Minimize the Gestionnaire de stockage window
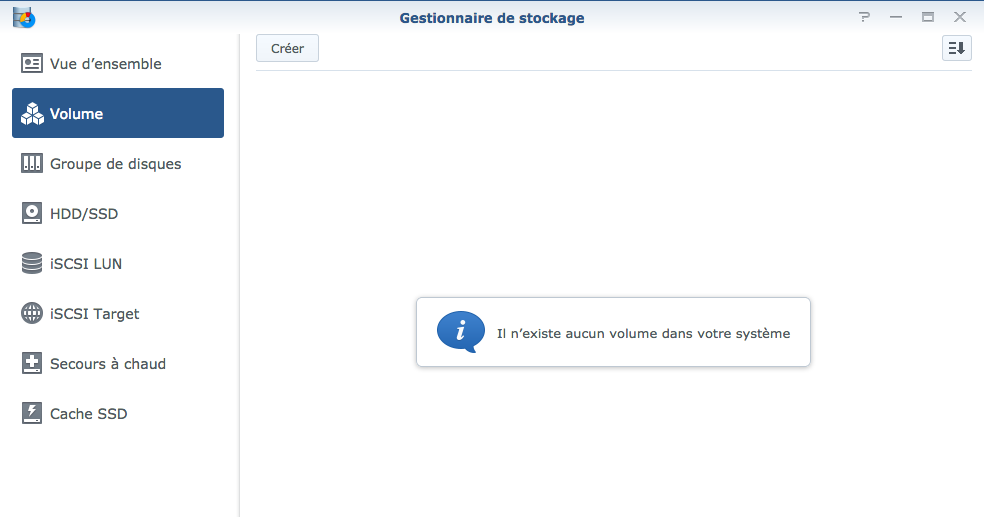This screenshot has width=984, height=517. (896, 17)
